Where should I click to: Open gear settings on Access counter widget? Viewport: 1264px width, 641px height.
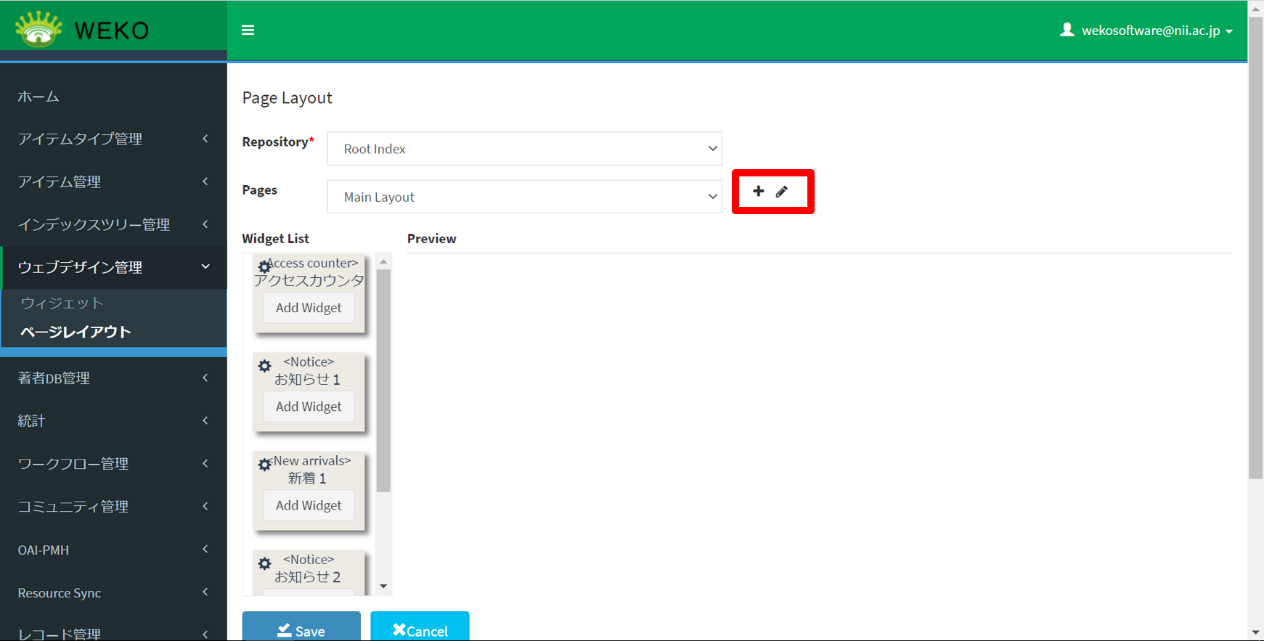[264, 267]
